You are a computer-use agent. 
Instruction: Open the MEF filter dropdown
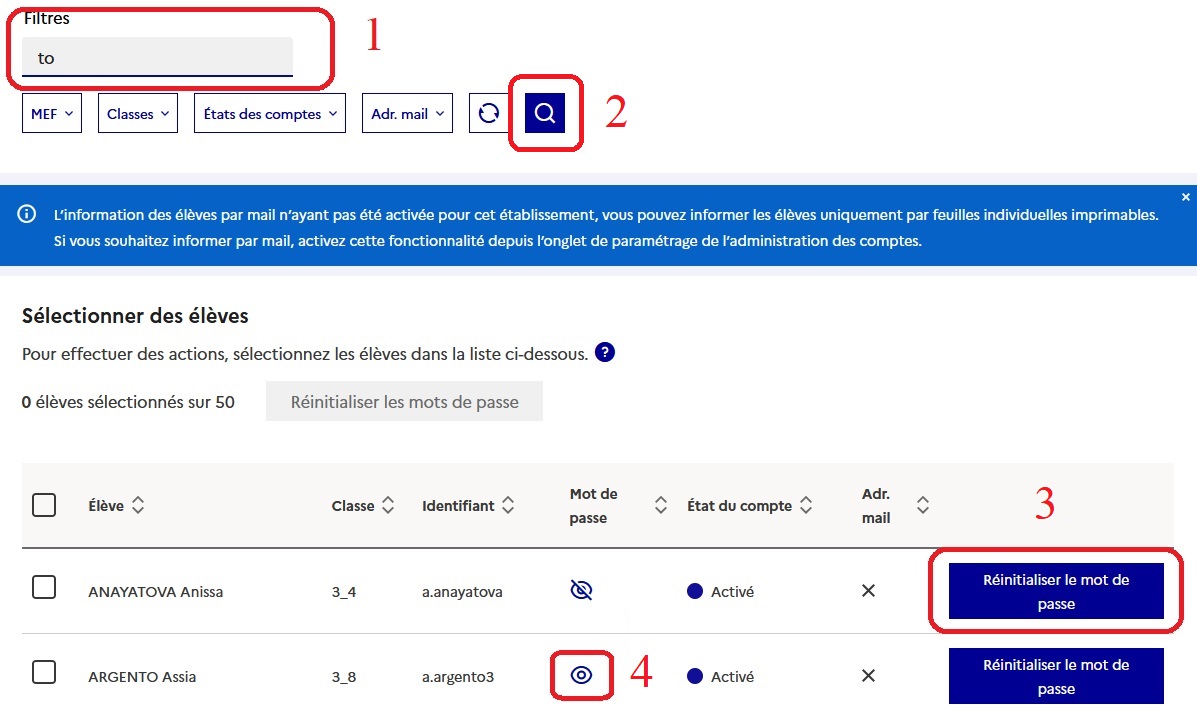tap(52, 113)
